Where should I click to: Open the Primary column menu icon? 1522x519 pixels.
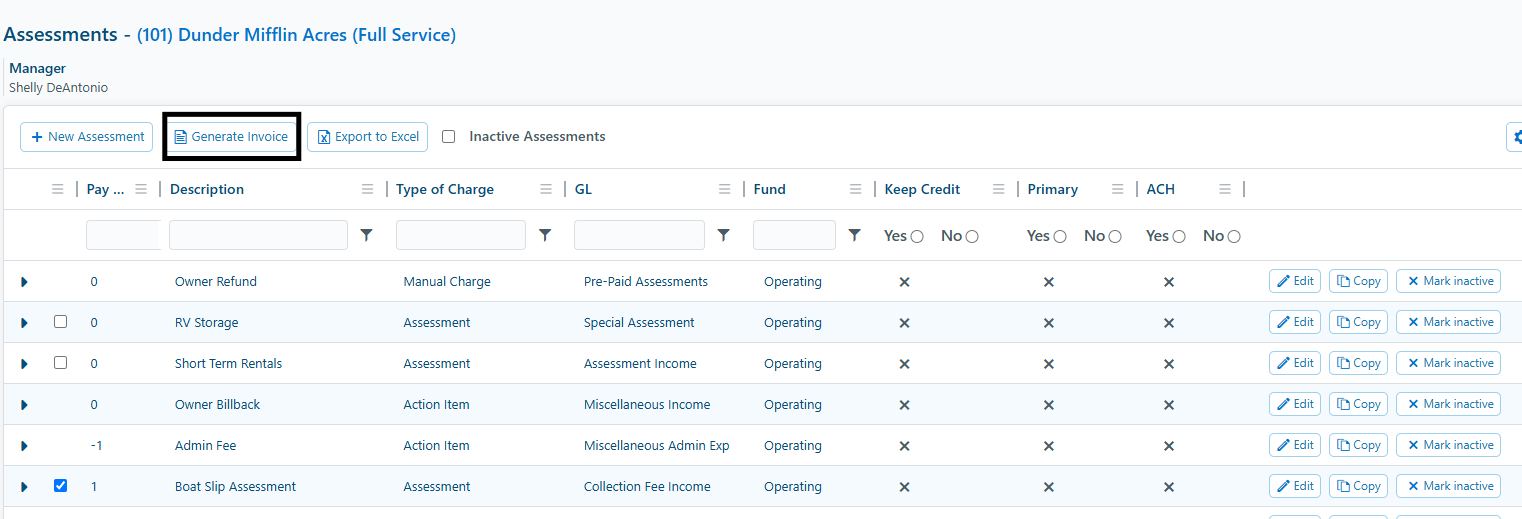1117,189
